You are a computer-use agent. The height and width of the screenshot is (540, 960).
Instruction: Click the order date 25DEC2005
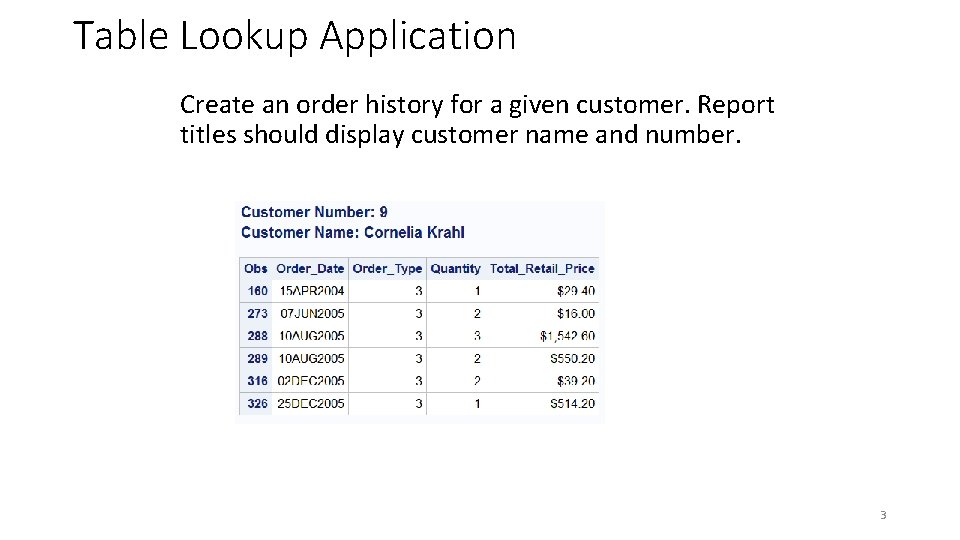[x=310, y=403]
